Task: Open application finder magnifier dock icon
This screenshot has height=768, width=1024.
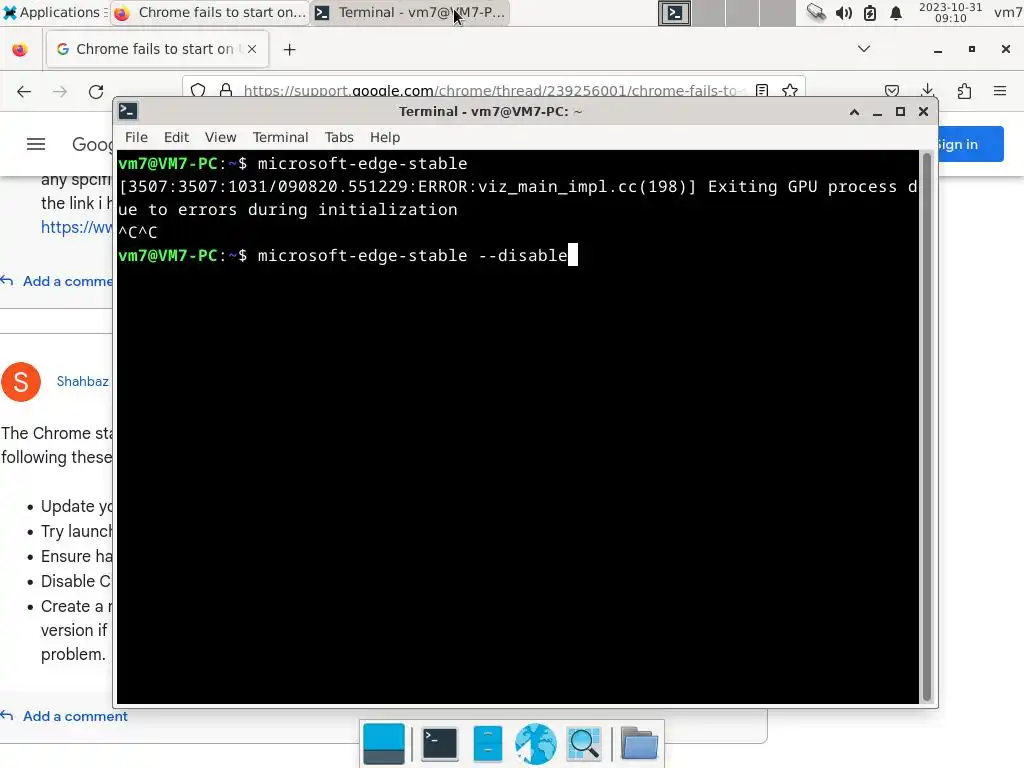Action: click(584, 744)
